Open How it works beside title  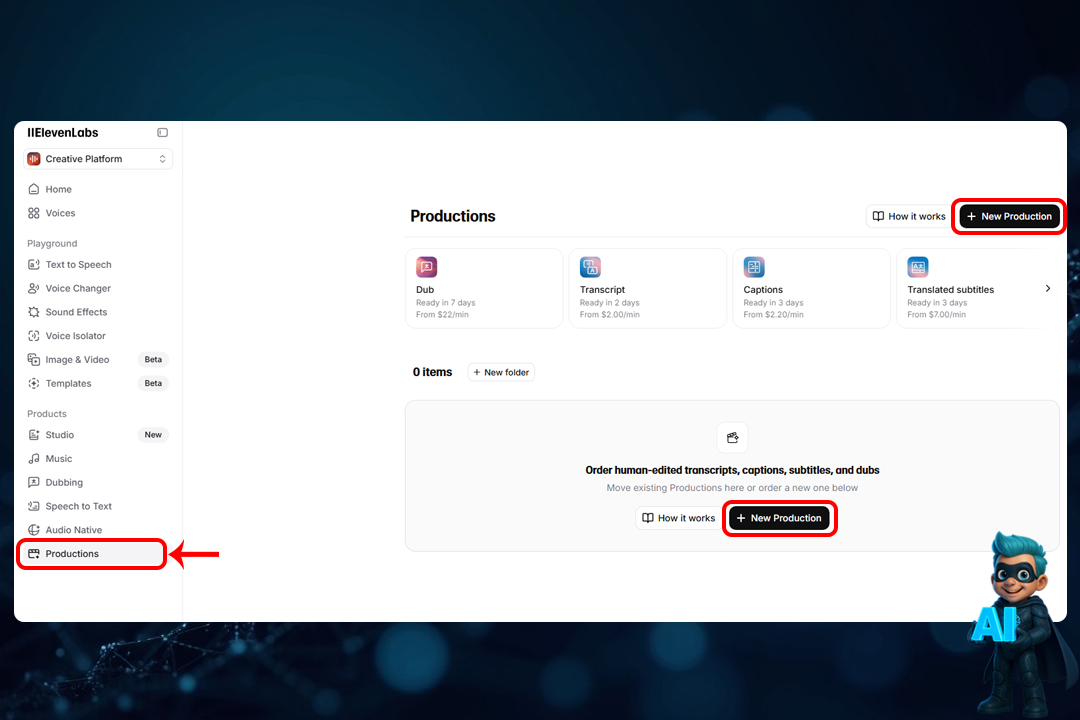pyautogui.click(x=908, y=216)
